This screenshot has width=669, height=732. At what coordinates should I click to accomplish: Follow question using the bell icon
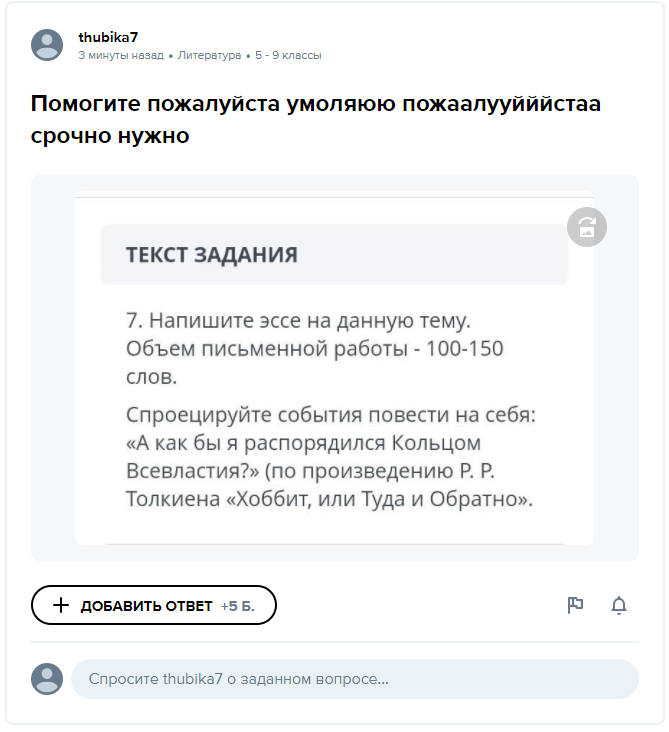point(619,605)
